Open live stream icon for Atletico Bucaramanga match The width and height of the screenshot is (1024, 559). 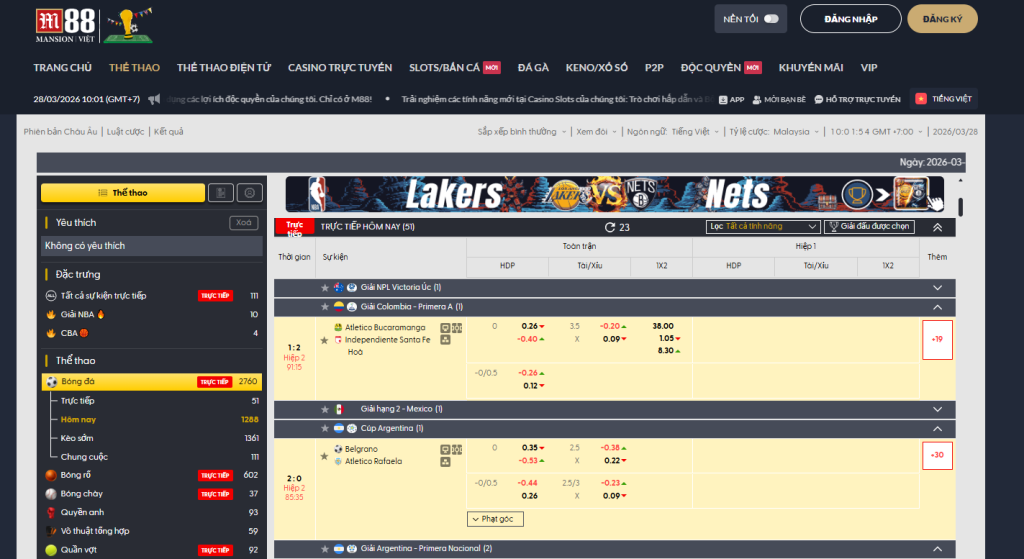point(445,328)
